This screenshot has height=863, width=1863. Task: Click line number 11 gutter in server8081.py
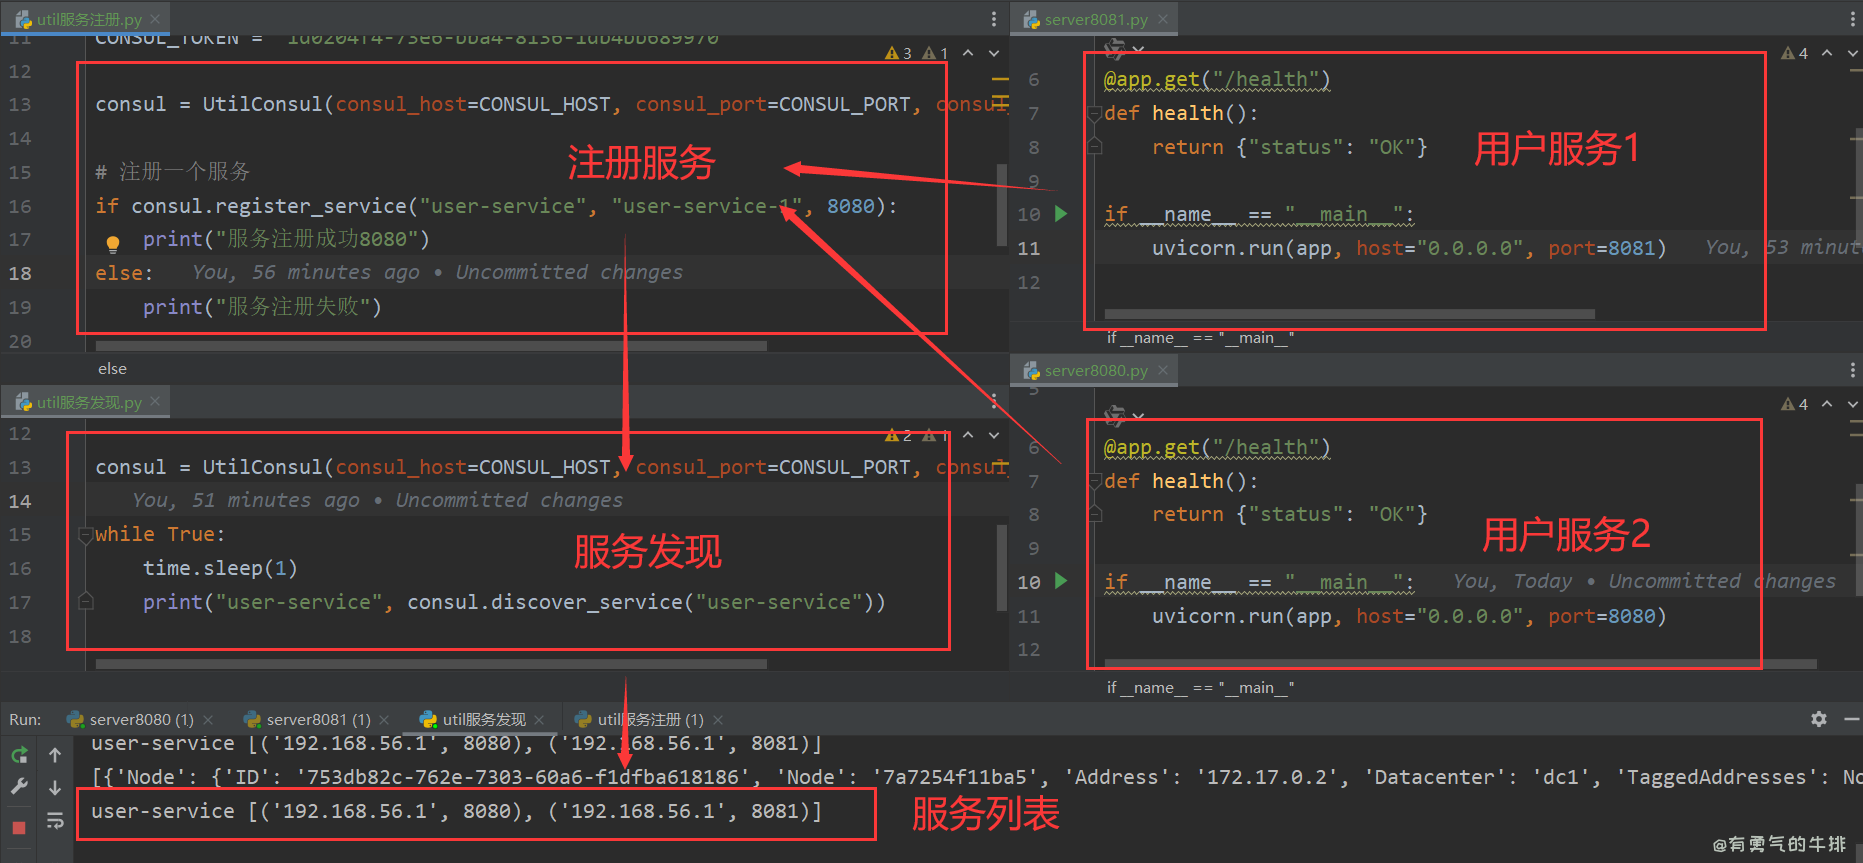point(1029,248)
